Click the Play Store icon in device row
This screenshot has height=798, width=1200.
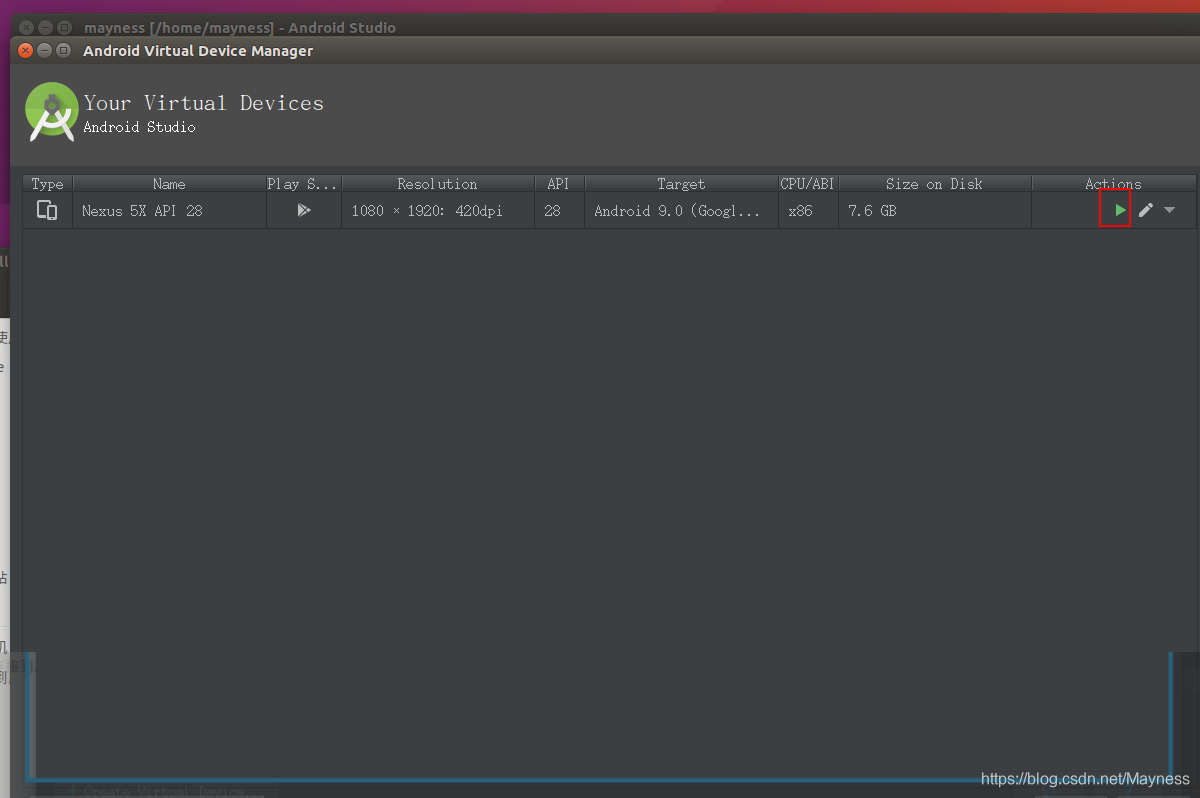(304, 210)
